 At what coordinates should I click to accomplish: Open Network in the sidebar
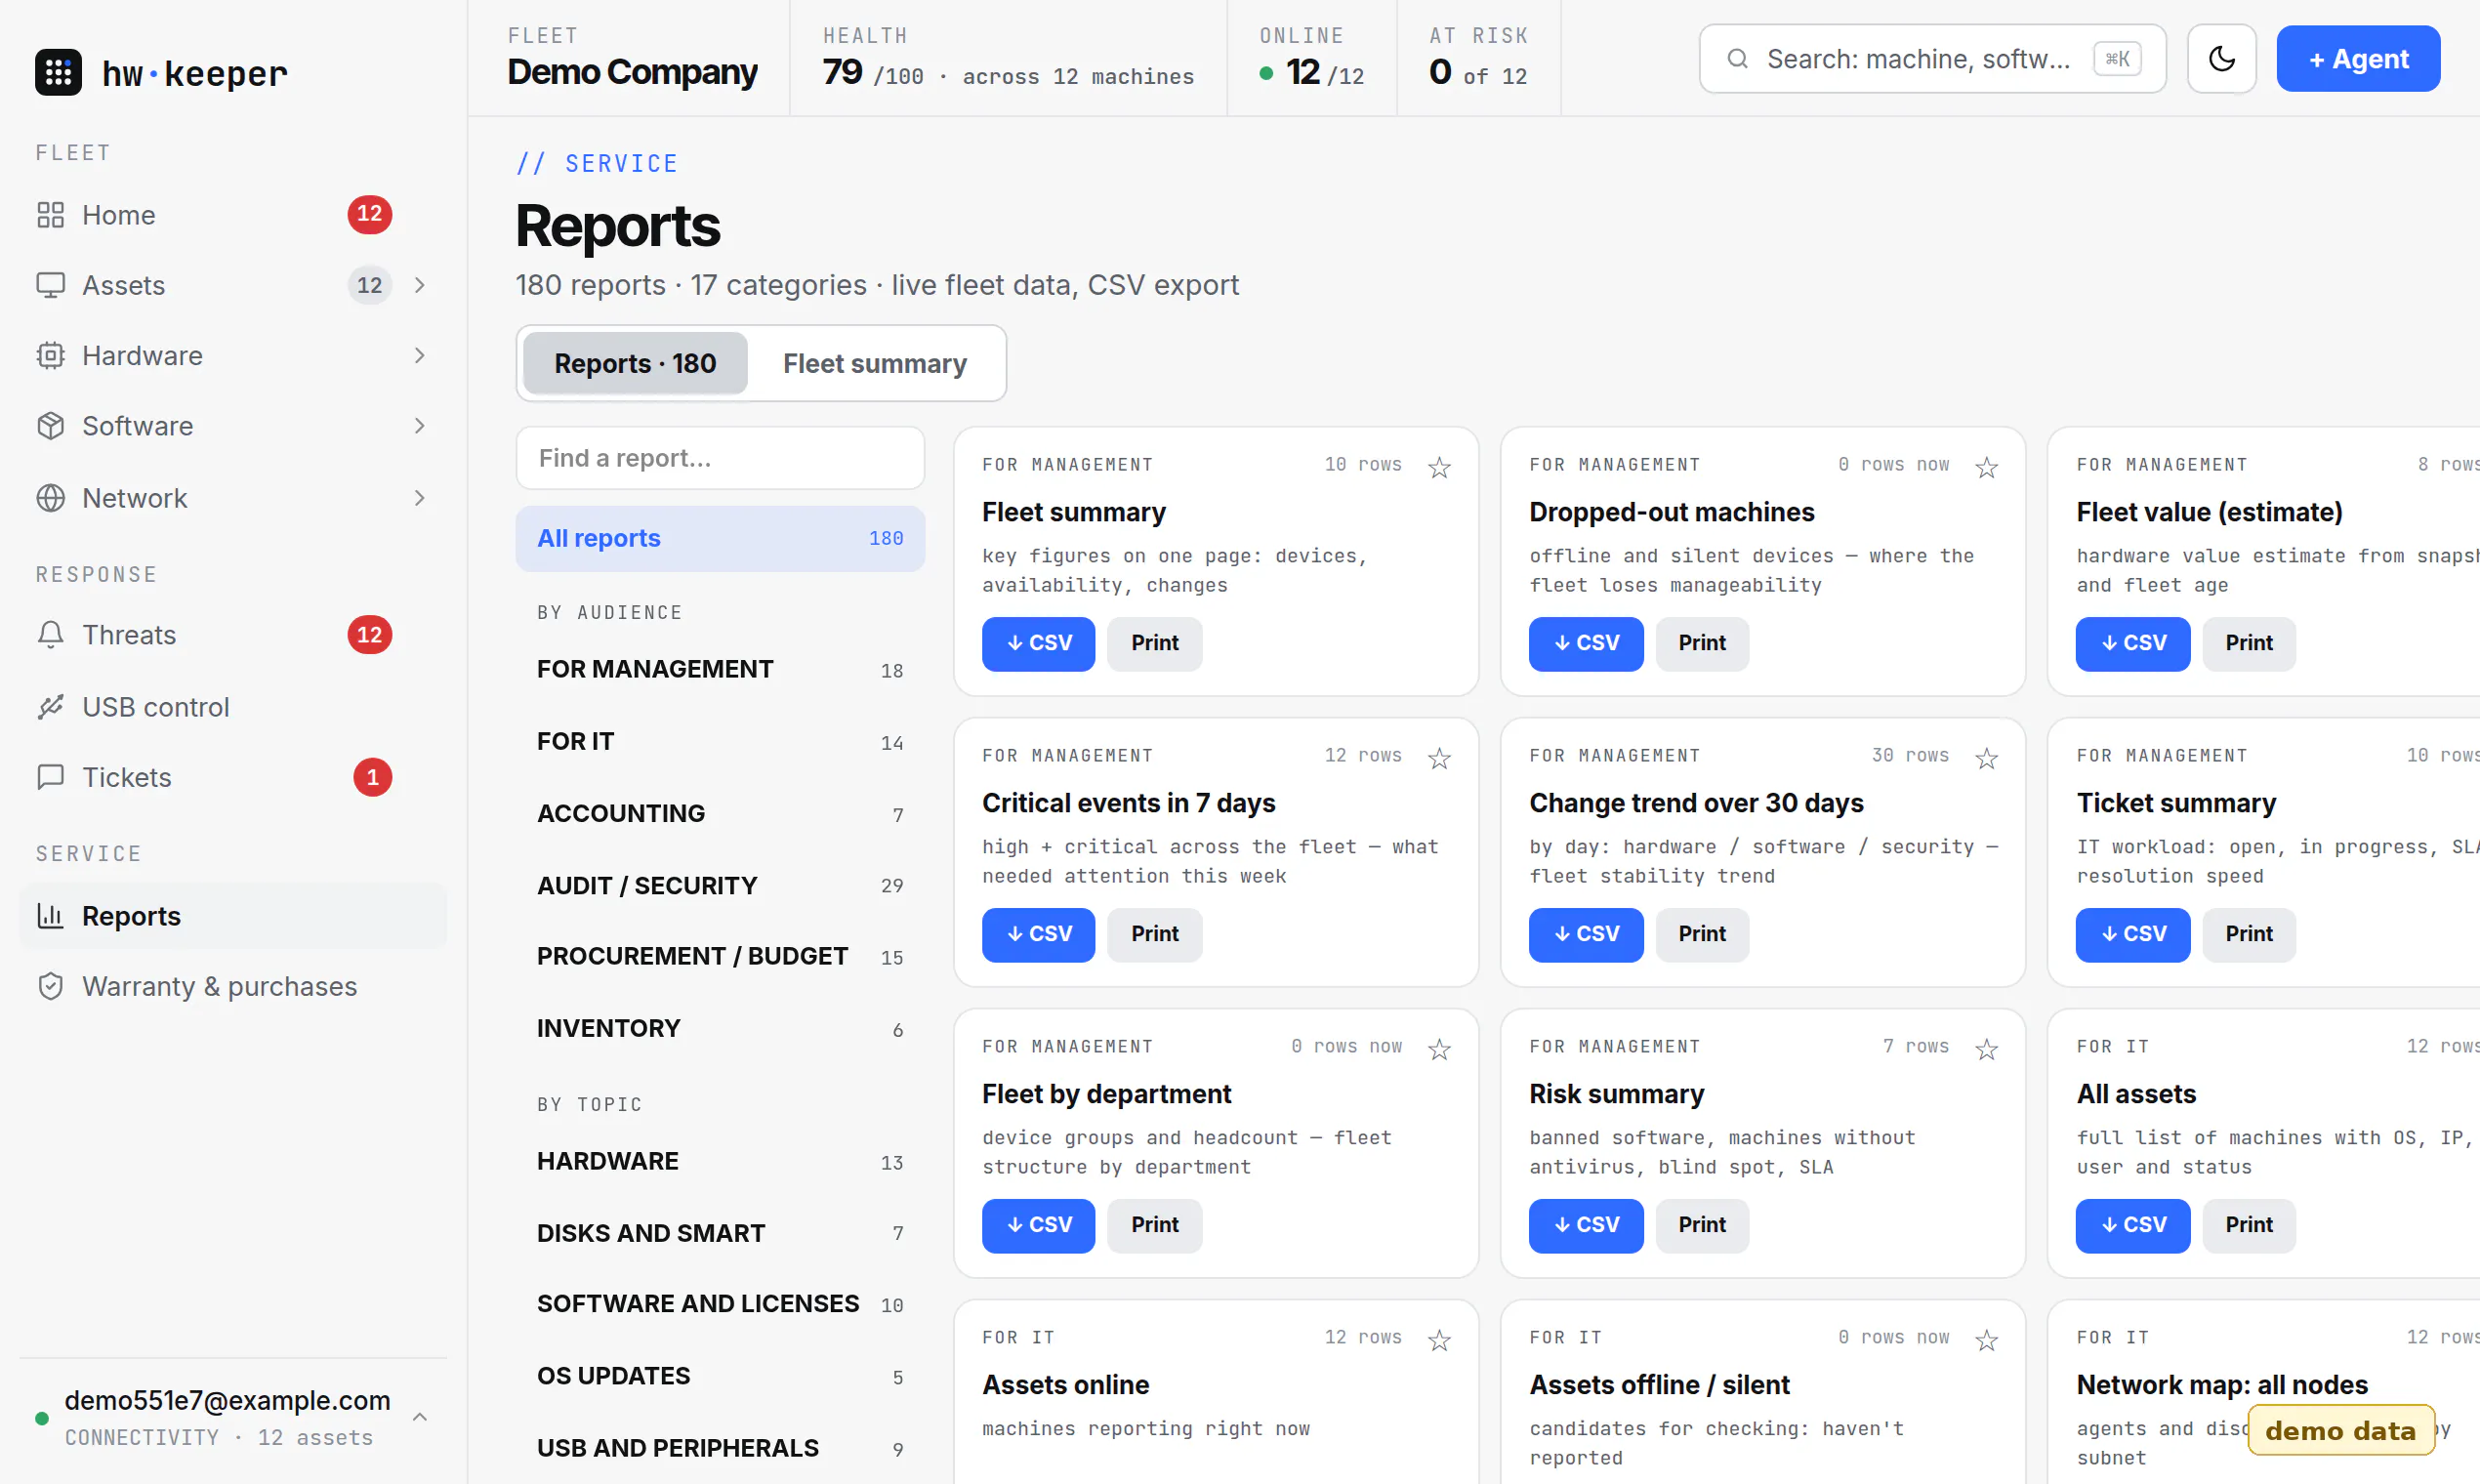232,498
